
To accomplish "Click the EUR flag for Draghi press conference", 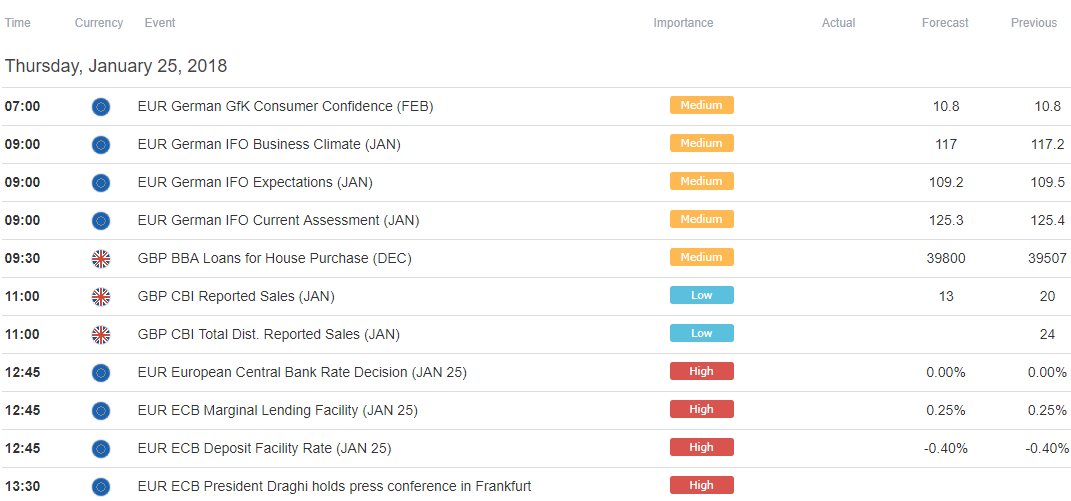I will coord(100,487).
